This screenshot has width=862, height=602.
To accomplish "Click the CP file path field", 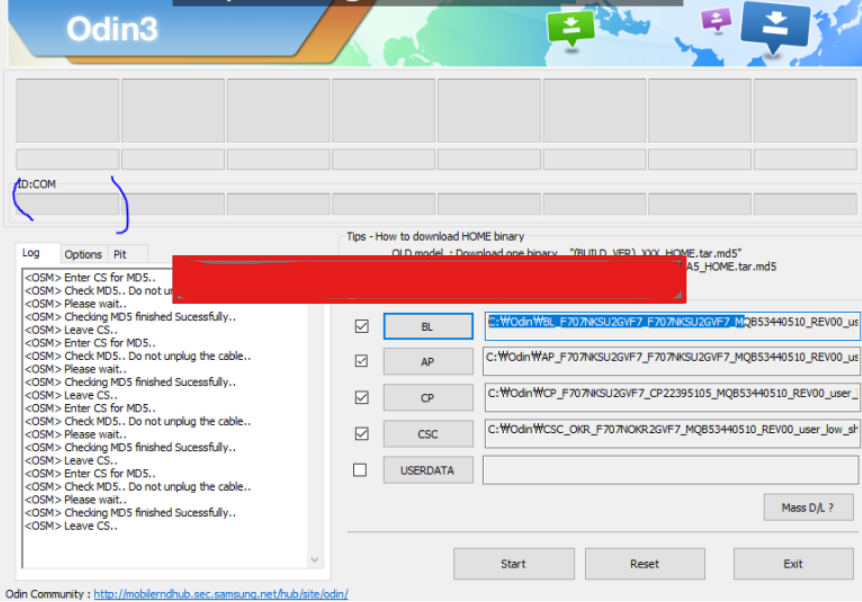I will (672, 397).
